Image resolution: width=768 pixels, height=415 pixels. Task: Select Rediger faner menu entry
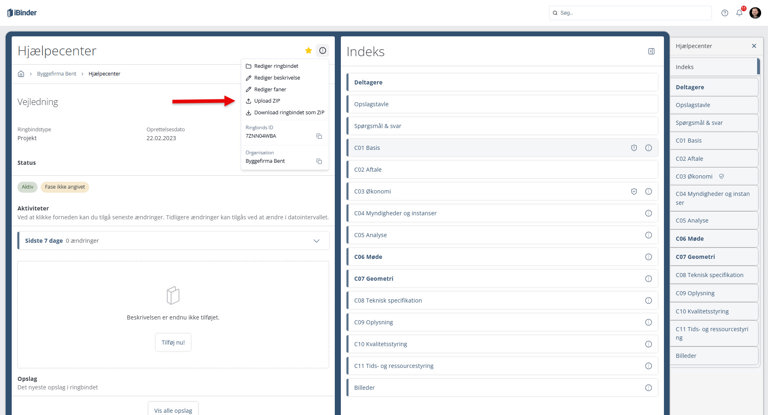269,89
